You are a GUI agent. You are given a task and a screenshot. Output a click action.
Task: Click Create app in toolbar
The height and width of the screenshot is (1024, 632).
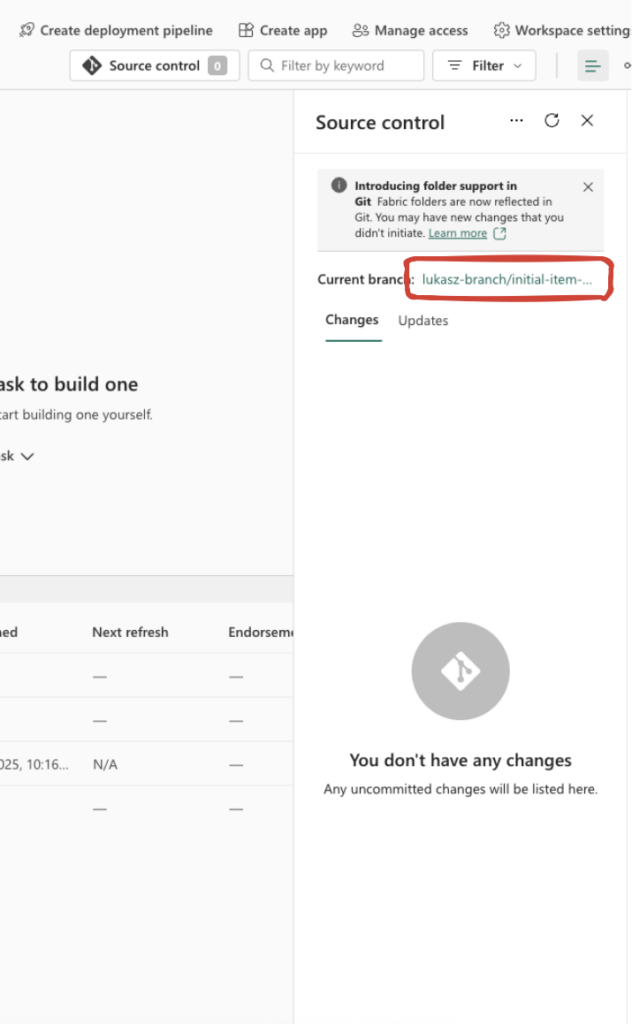coord(283,30)
